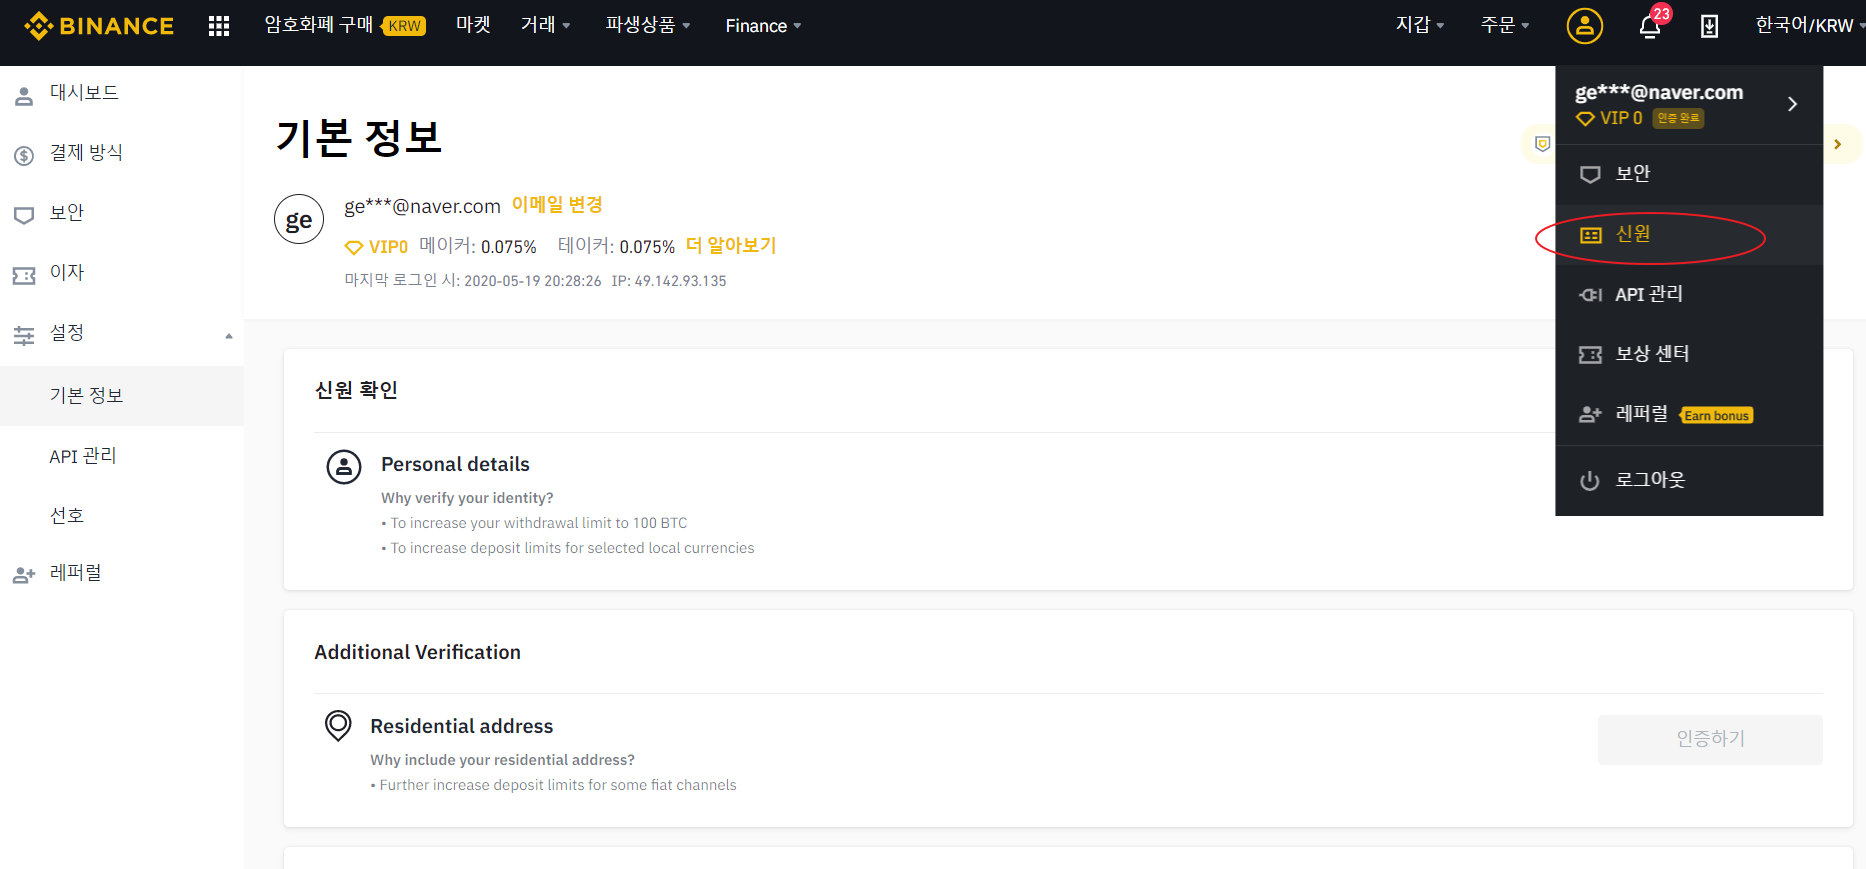The height and width of the screenshot is (869, 1866).
Task: Click the app download icon in header
Action: 1709,27
